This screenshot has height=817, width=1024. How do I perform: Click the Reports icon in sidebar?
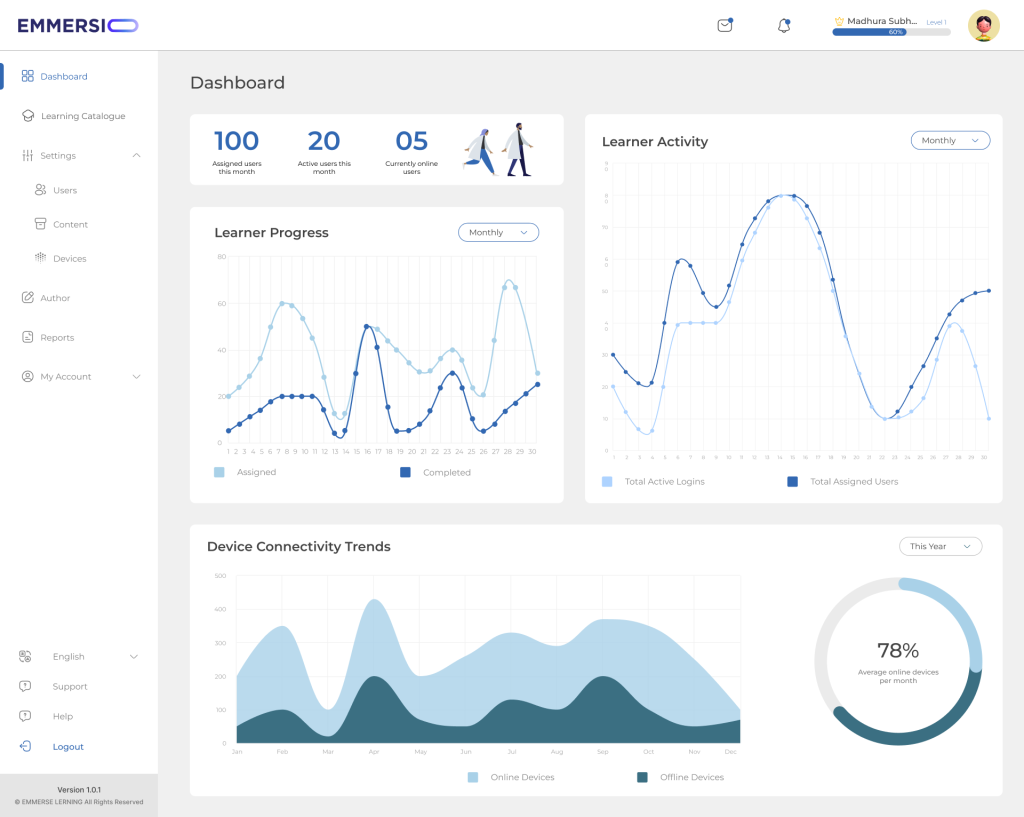[x=28, y=338]
